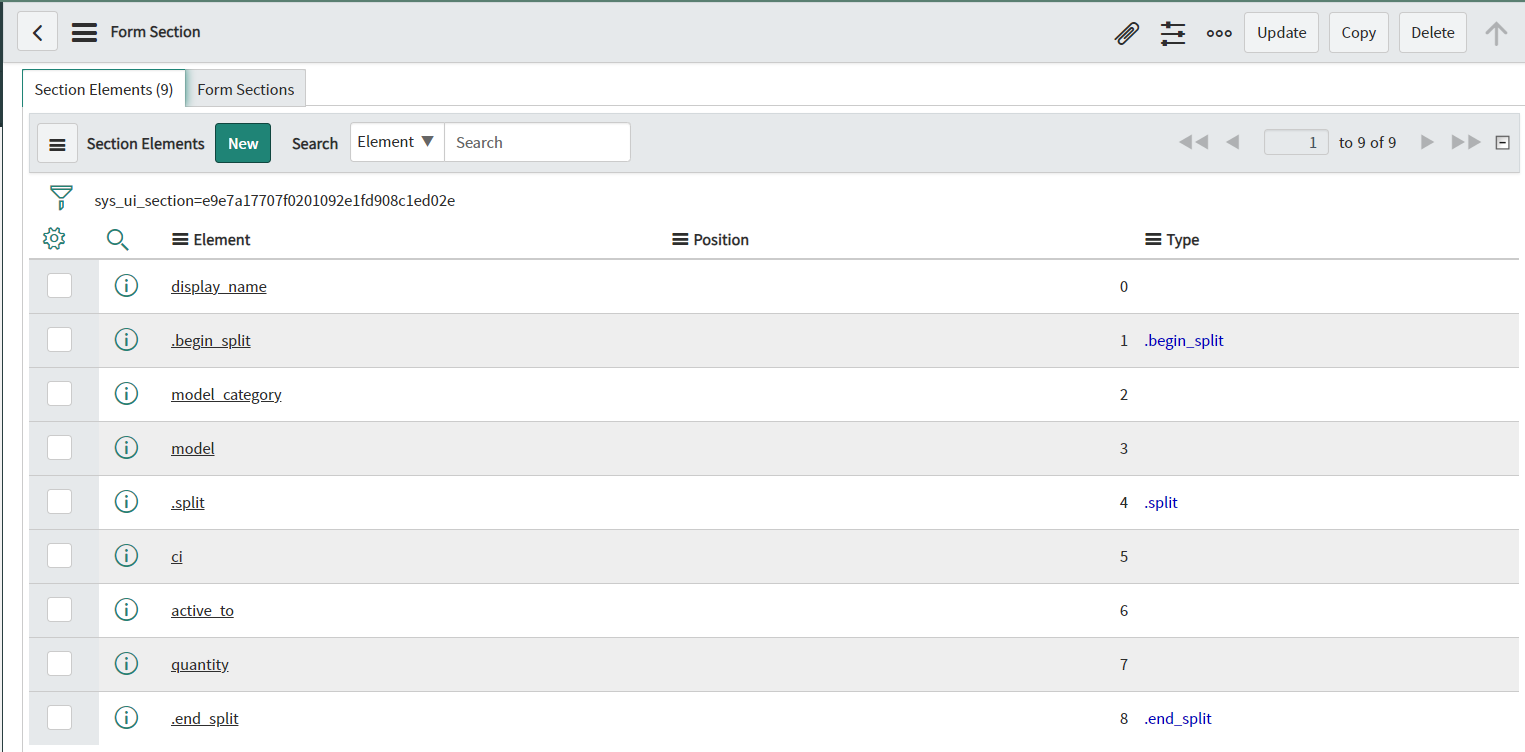Viewport: 1525px width, 752px height.
Task: Open the more options ellipsis icon
Action: tap(1219, 33)
